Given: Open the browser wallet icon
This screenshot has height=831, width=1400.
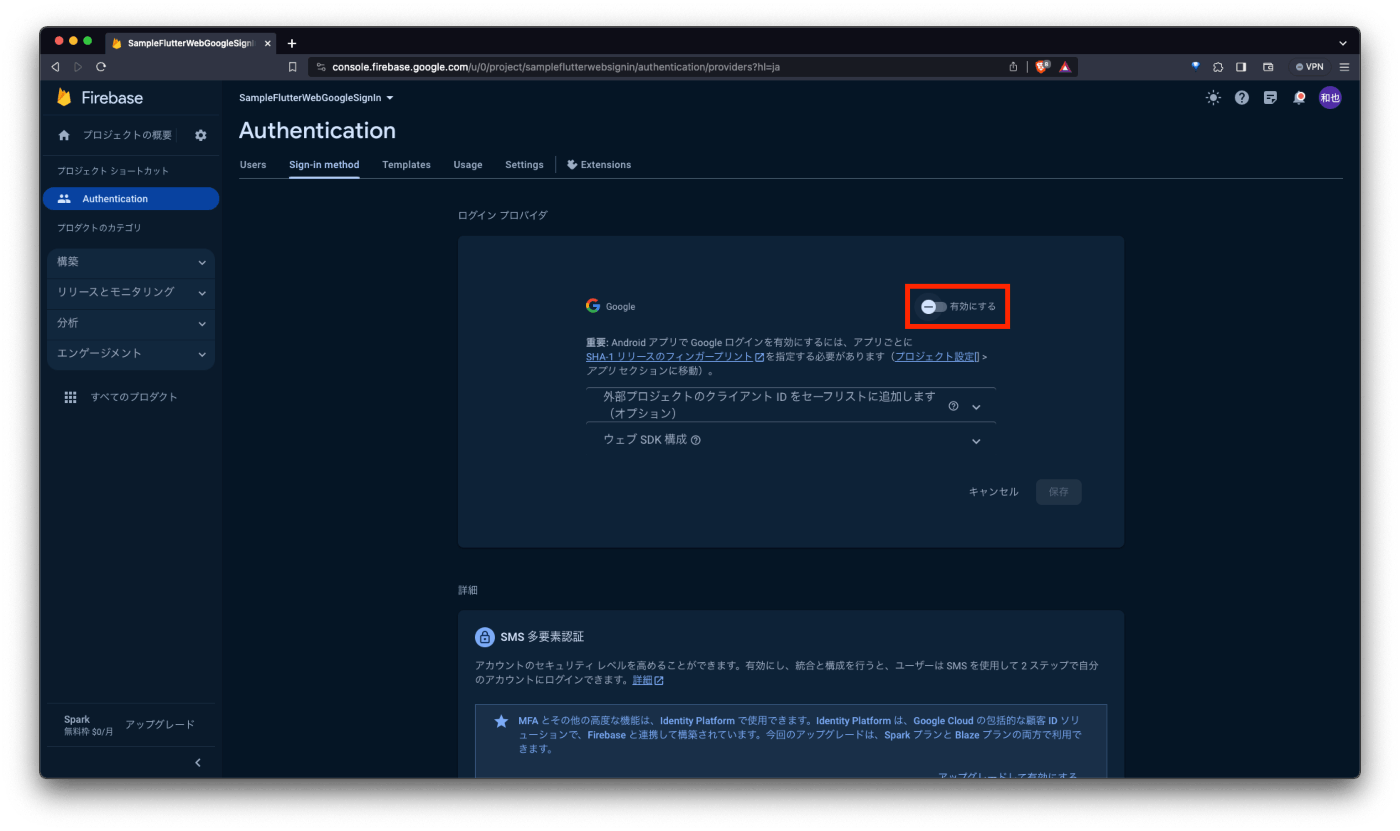Looking at the screenshot, I should click(1268, 67).
